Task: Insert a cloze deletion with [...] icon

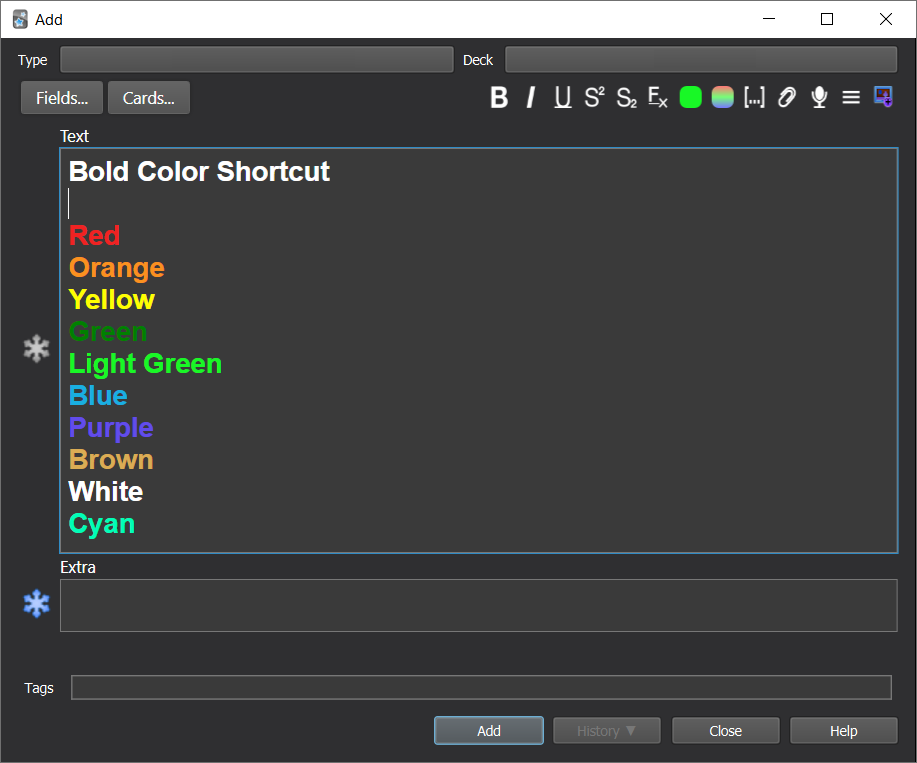Action: pyautogui.click(x=754, y=97)
